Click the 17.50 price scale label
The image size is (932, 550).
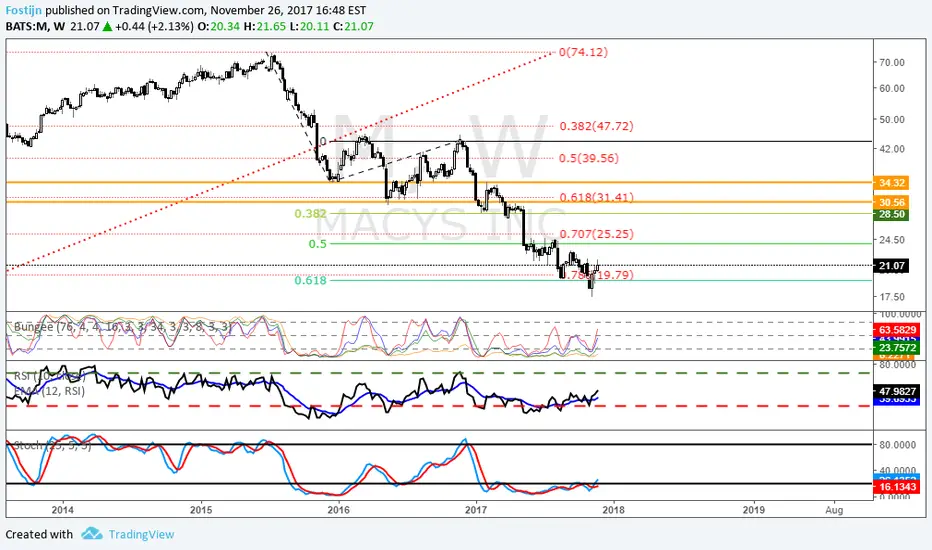click(x=890, y=297)
